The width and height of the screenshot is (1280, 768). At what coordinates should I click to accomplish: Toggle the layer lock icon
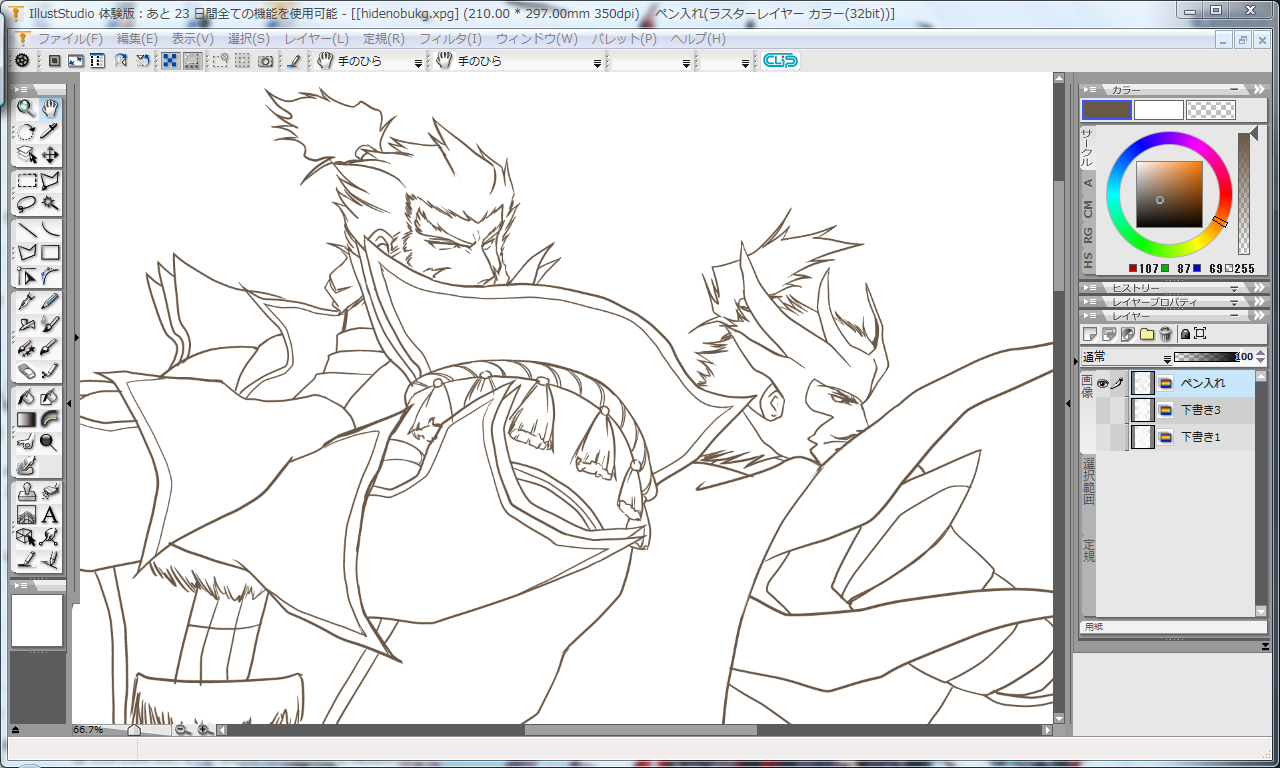pyautogui.click(x=1185, y=333)
